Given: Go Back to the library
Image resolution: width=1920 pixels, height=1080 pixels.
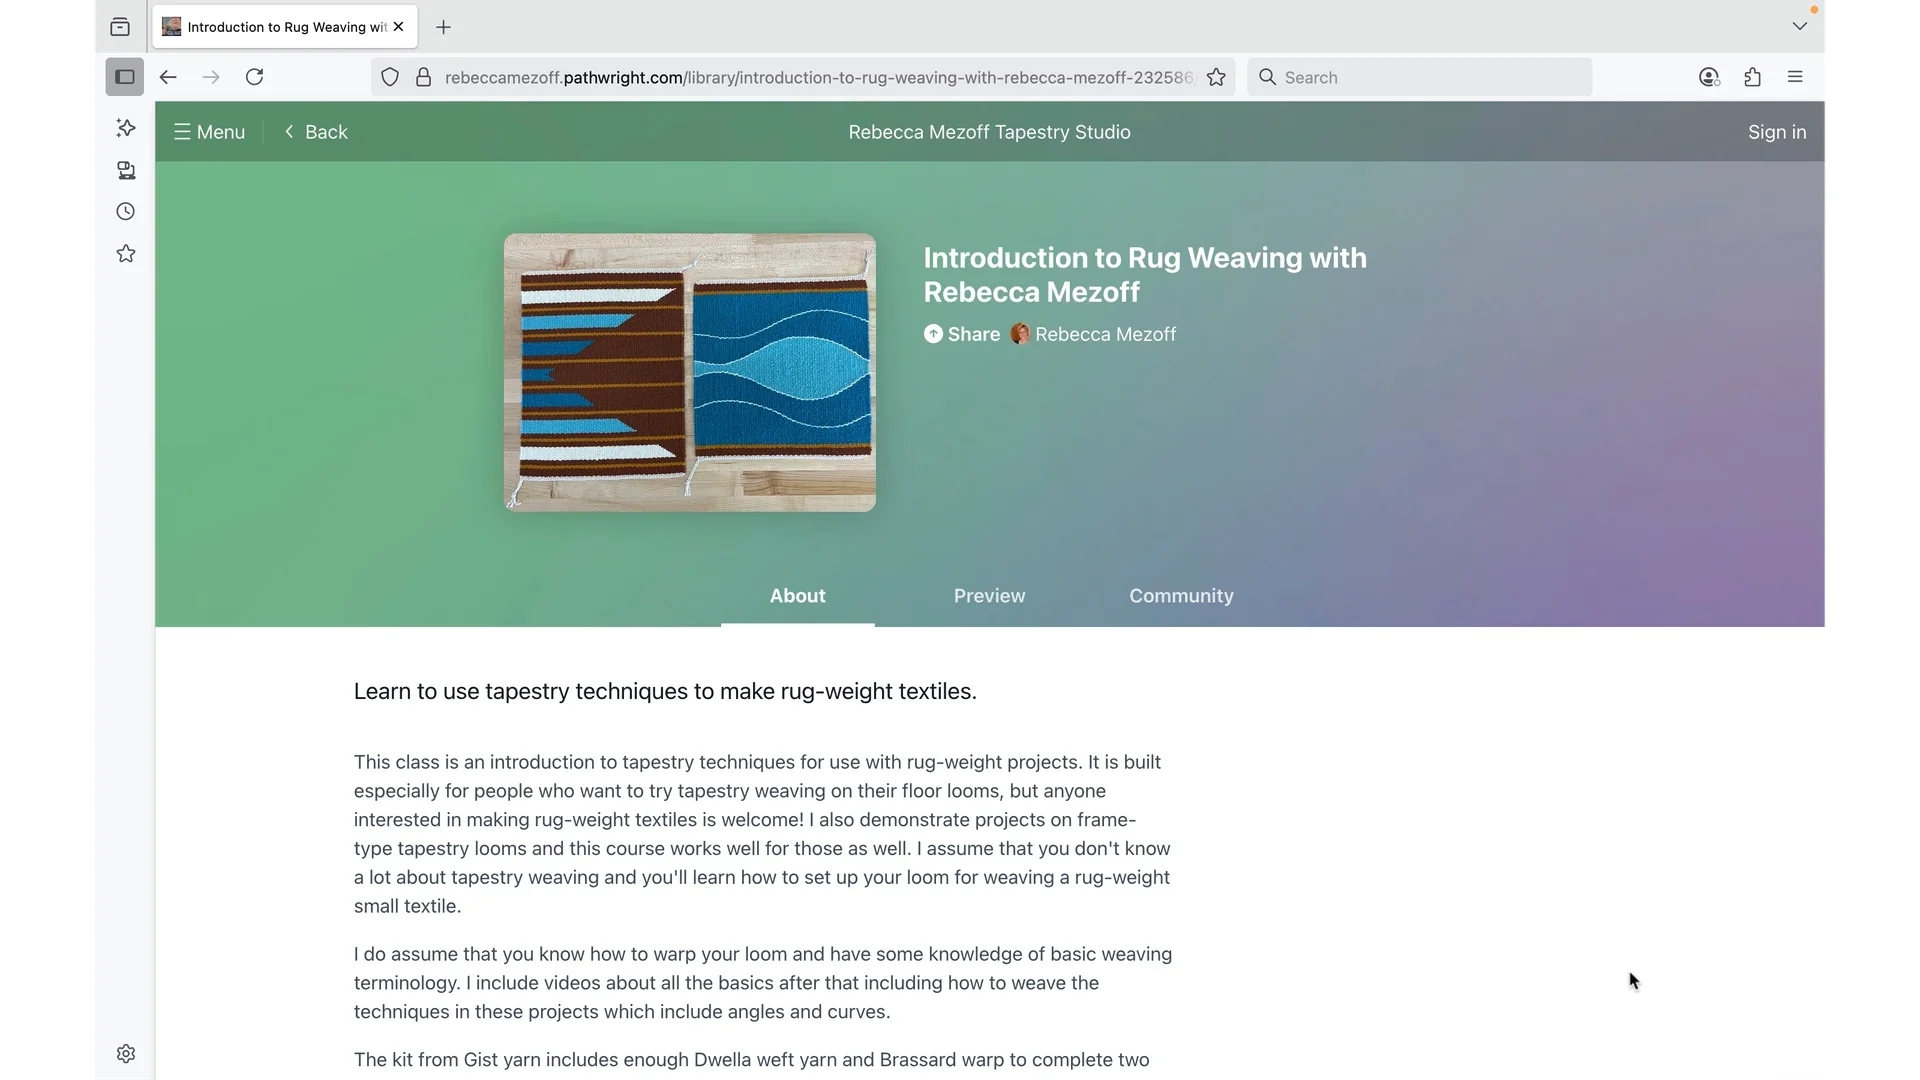Looking at the screenshot, I should coord(316,132).
